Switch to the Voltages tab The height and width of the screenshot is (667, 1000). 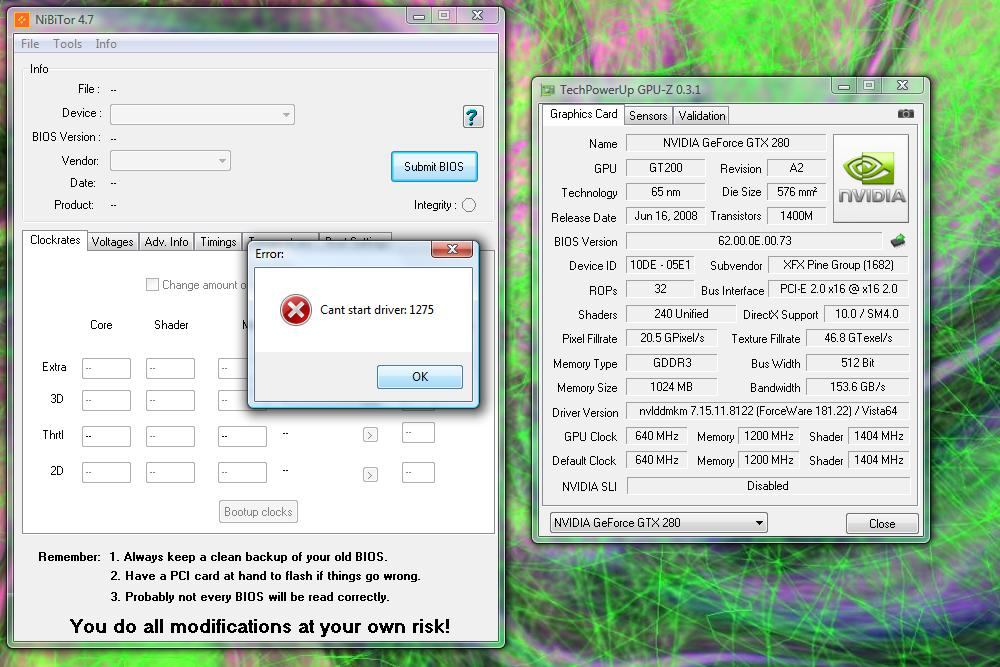tap(112, 242)
